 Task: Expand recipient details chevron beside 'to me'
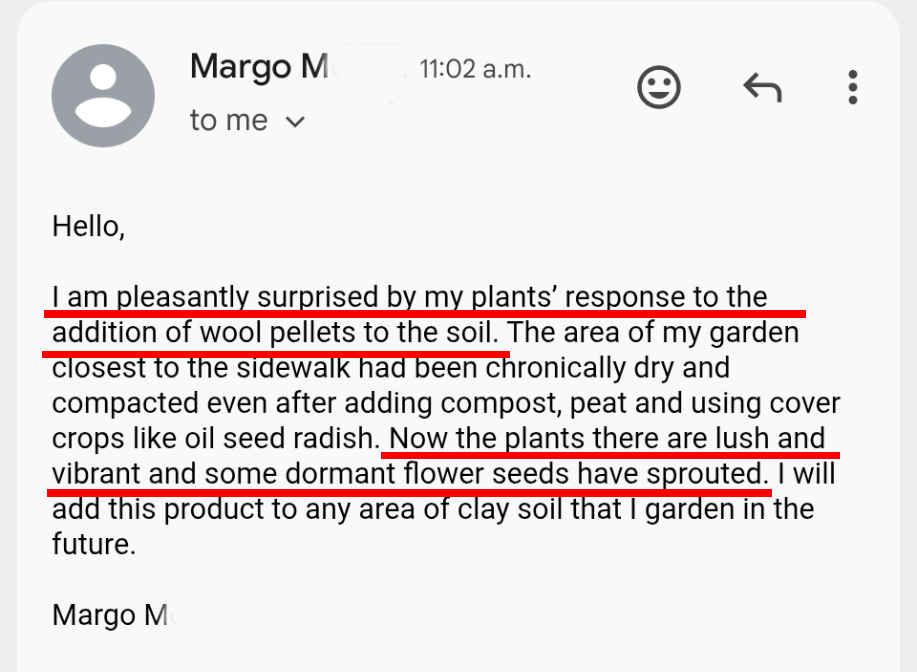(x=295, y=122)
